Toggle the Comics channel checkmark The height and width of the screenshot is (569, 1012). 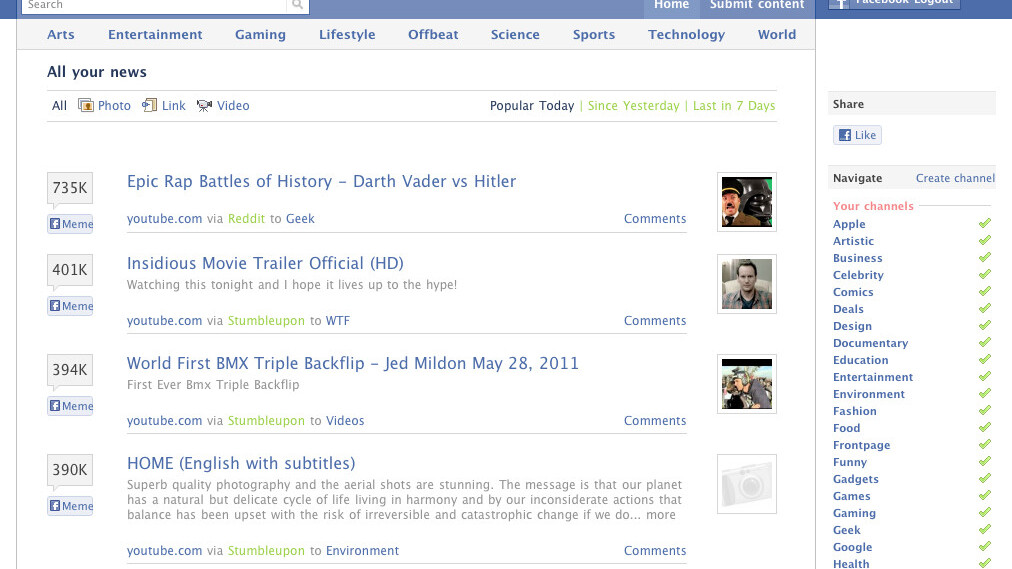tap(984, 292)
